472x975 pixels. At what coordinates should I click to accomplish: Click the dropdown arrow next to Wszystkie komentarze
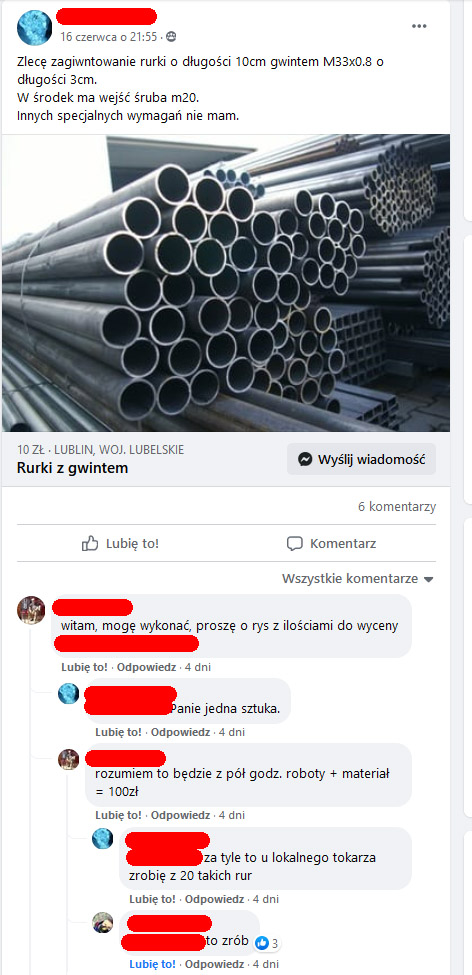pos(428,580)
